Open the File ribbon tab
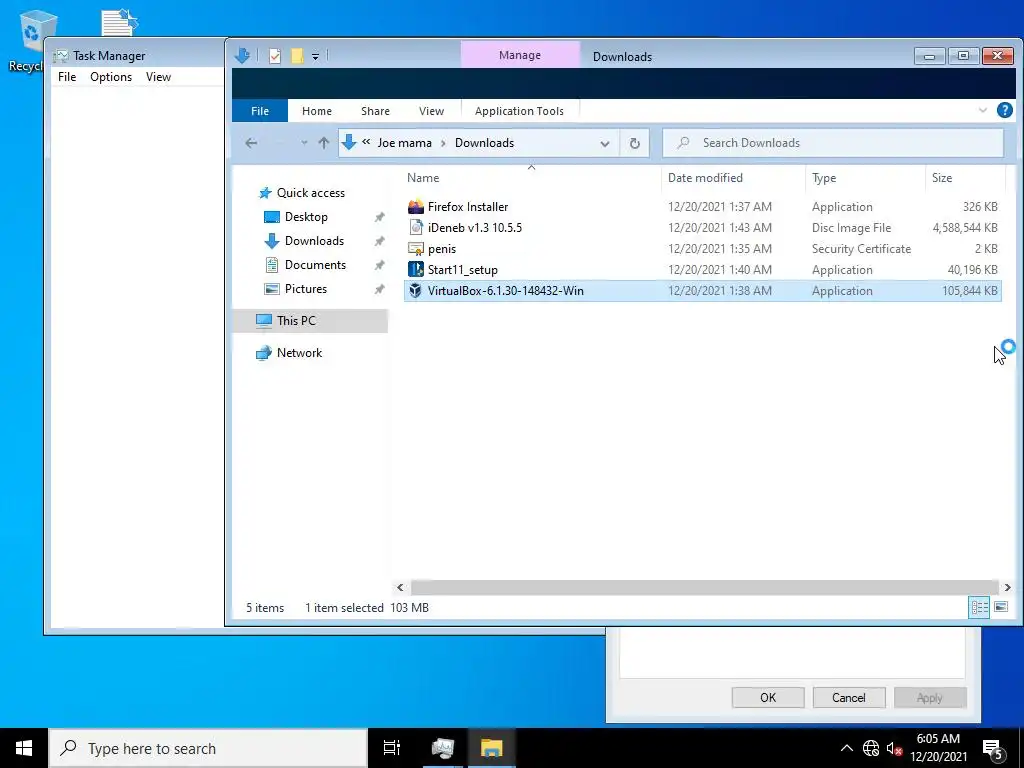 260,111
